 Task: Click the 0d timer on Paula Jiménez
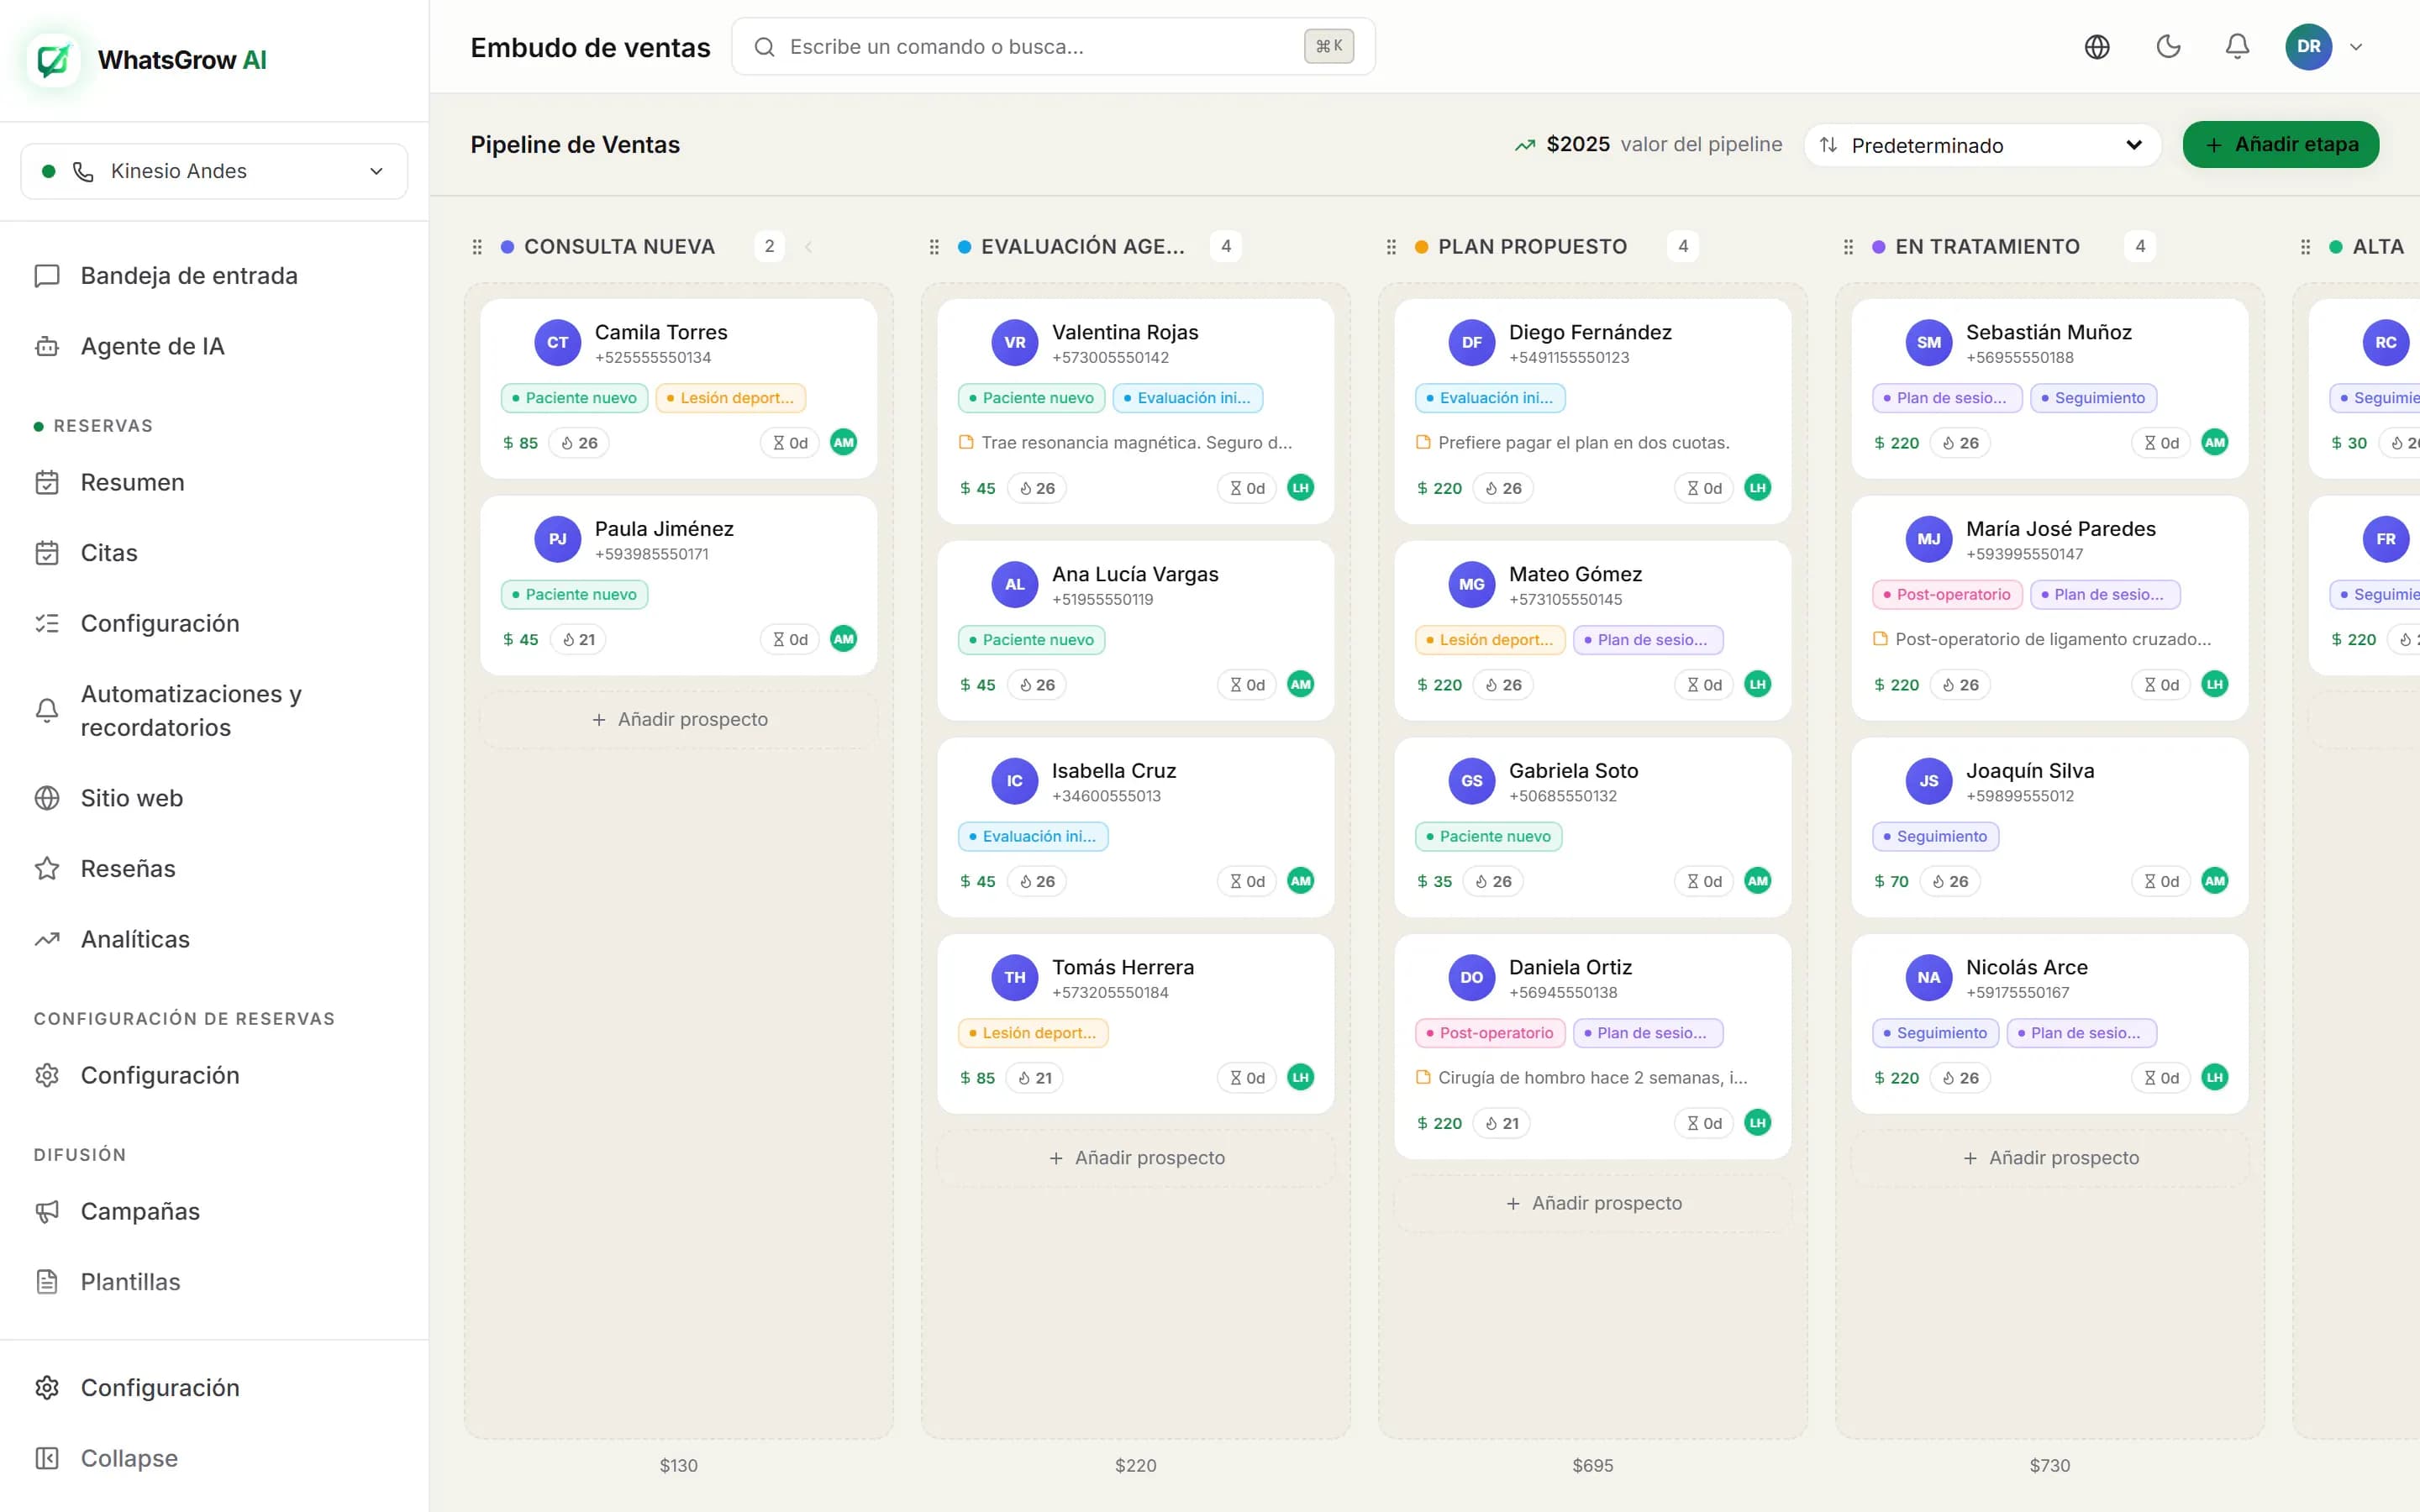pyautogui.click(x=790, y=639)
